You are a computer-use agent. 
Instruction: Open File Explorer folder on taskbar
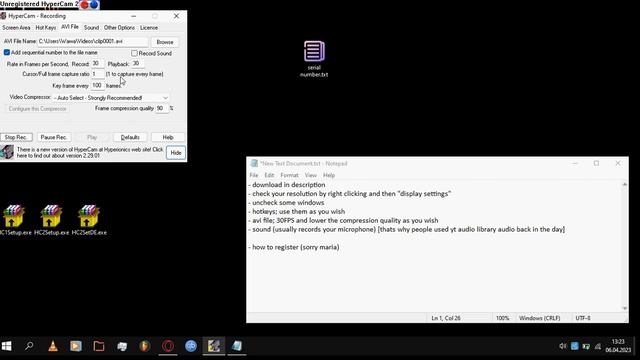(x=99, y=346)
